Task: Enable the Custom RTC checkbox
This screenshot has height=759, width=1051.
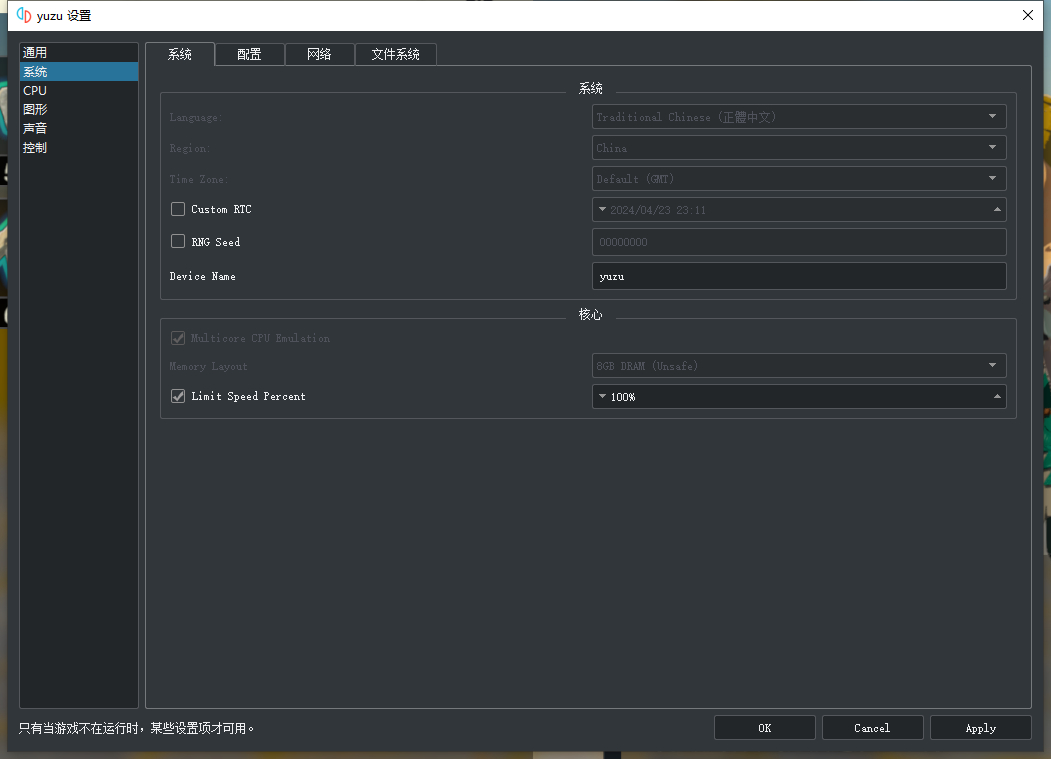Action: (178, 210)
